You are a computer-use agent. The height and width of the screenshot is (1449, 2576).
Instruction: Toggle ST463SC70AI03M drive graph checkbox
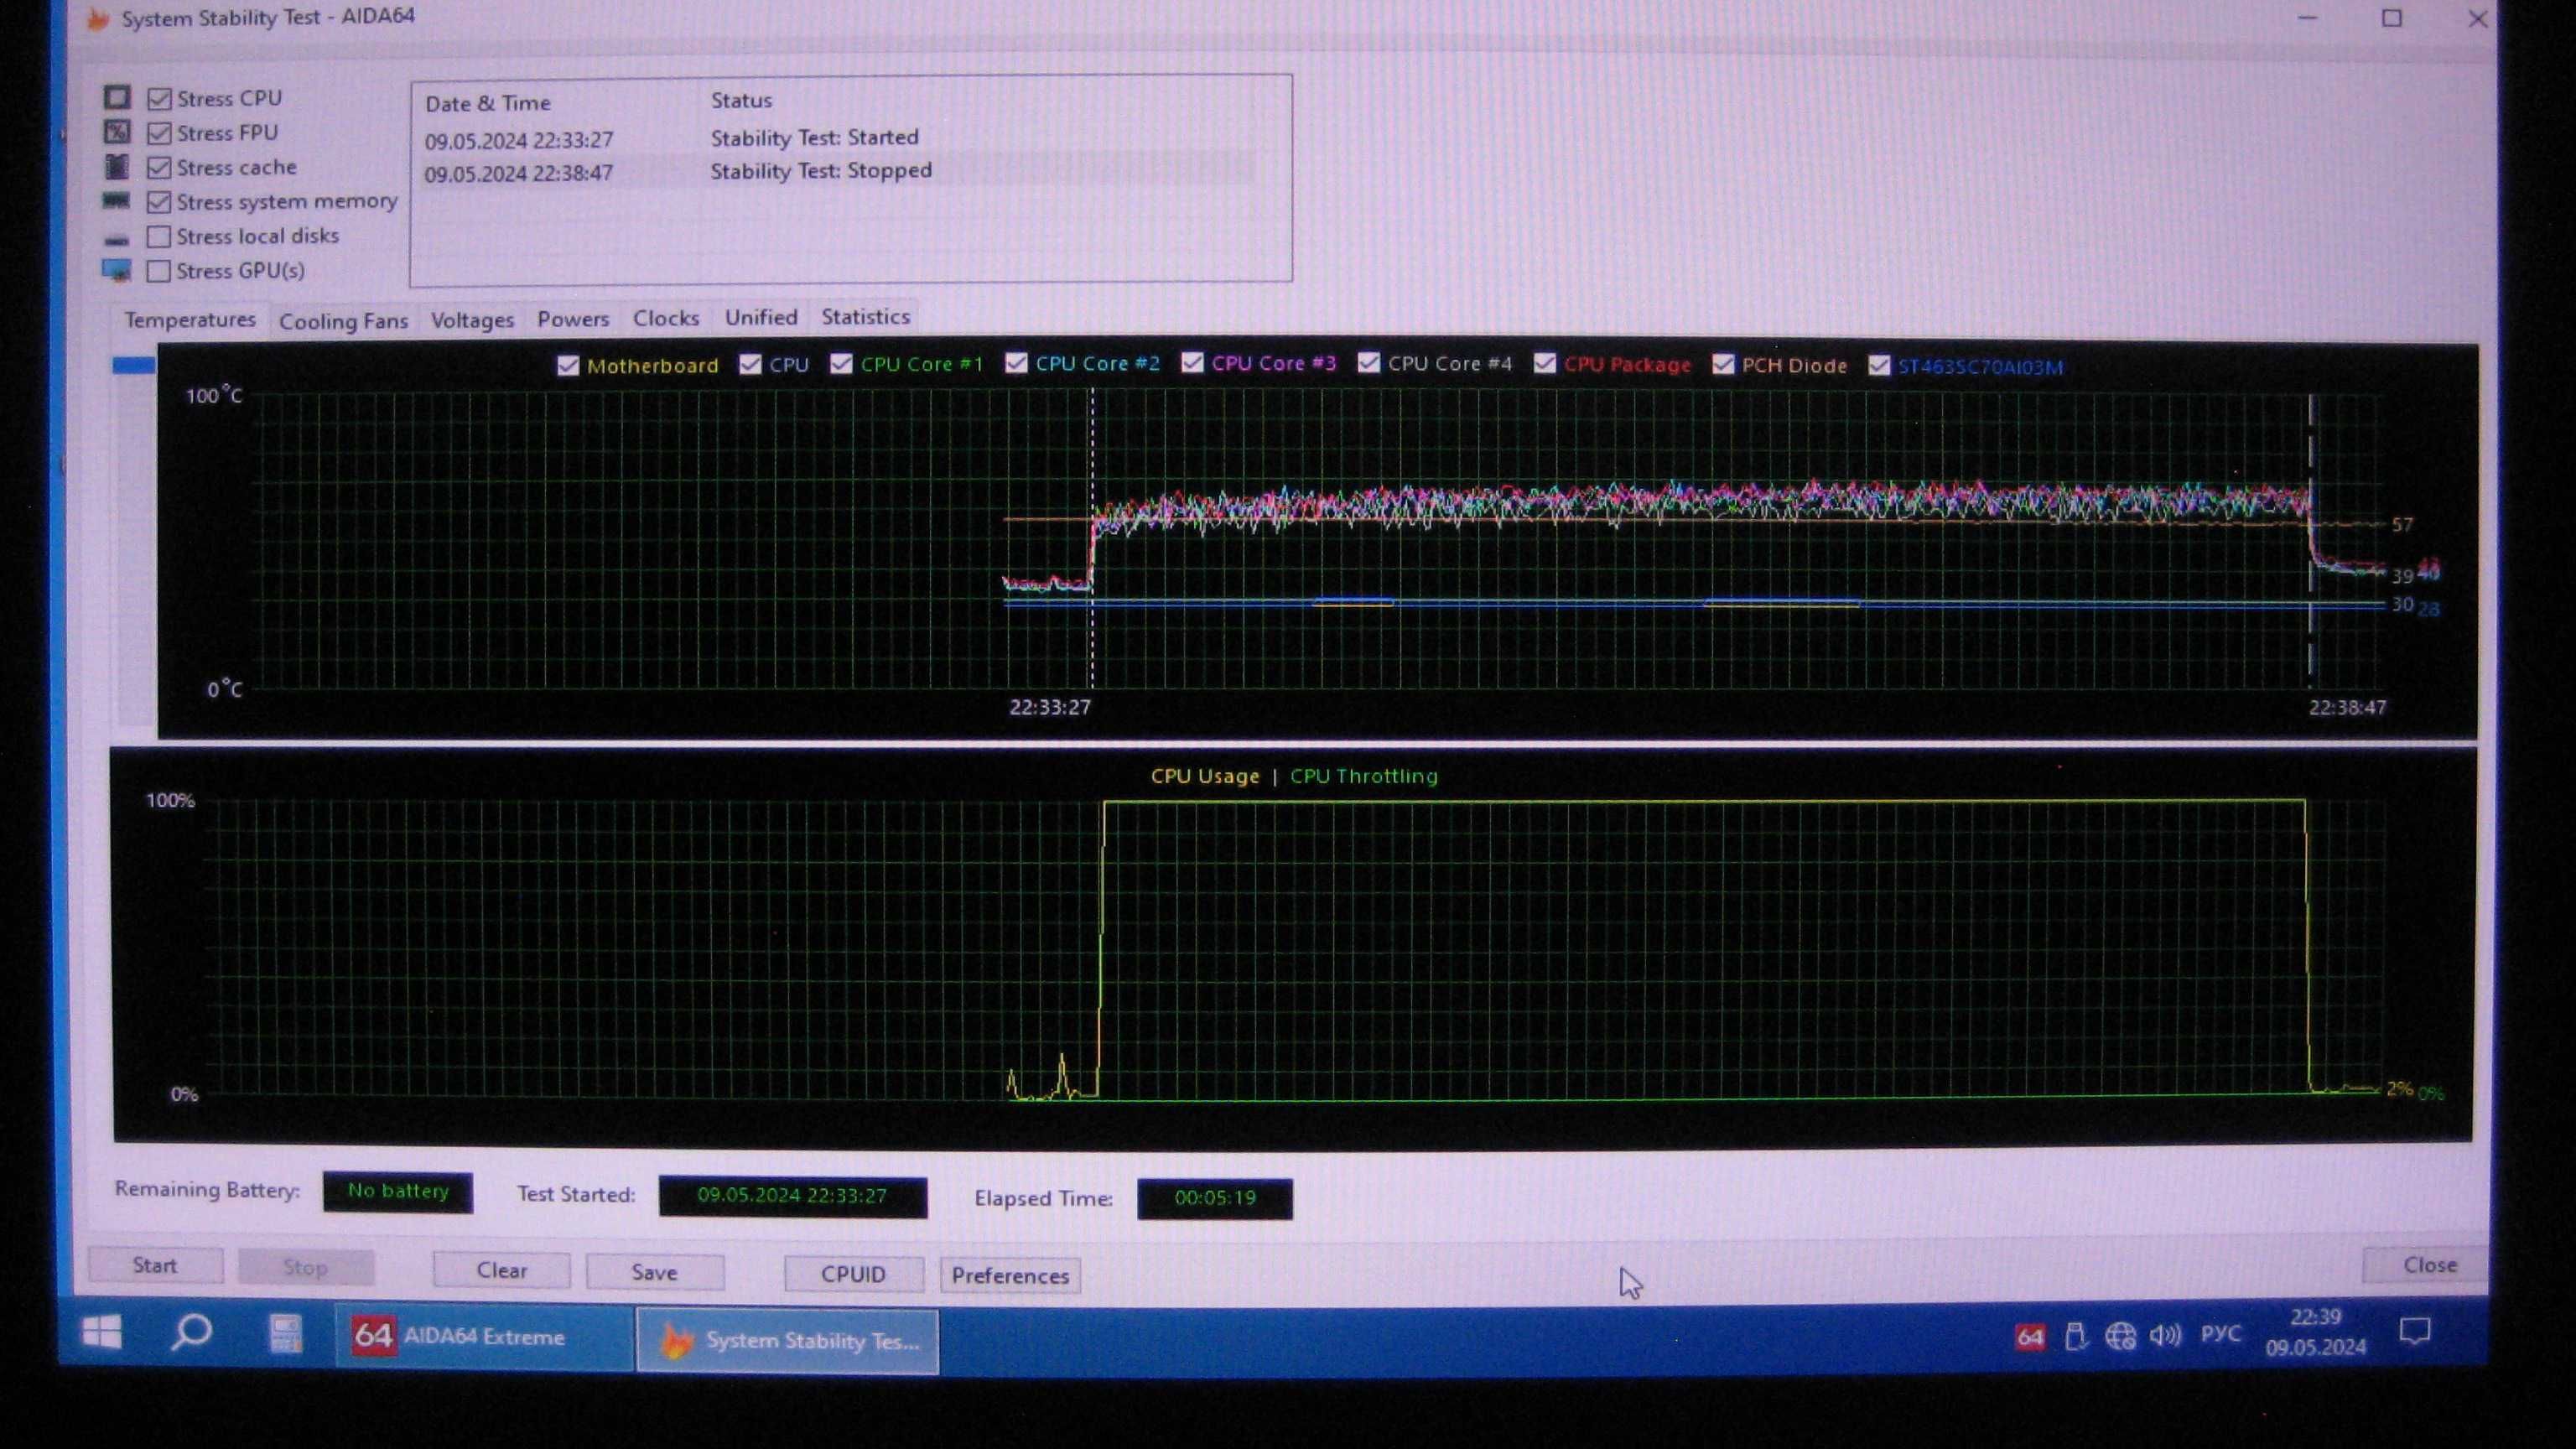[x=1879, y=365]
